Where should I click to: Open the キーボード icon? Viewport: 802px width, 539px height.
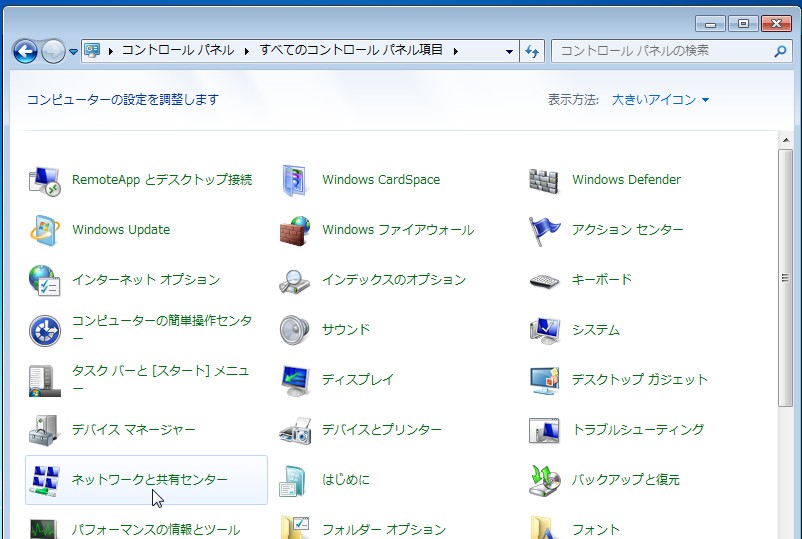point(544,281)
